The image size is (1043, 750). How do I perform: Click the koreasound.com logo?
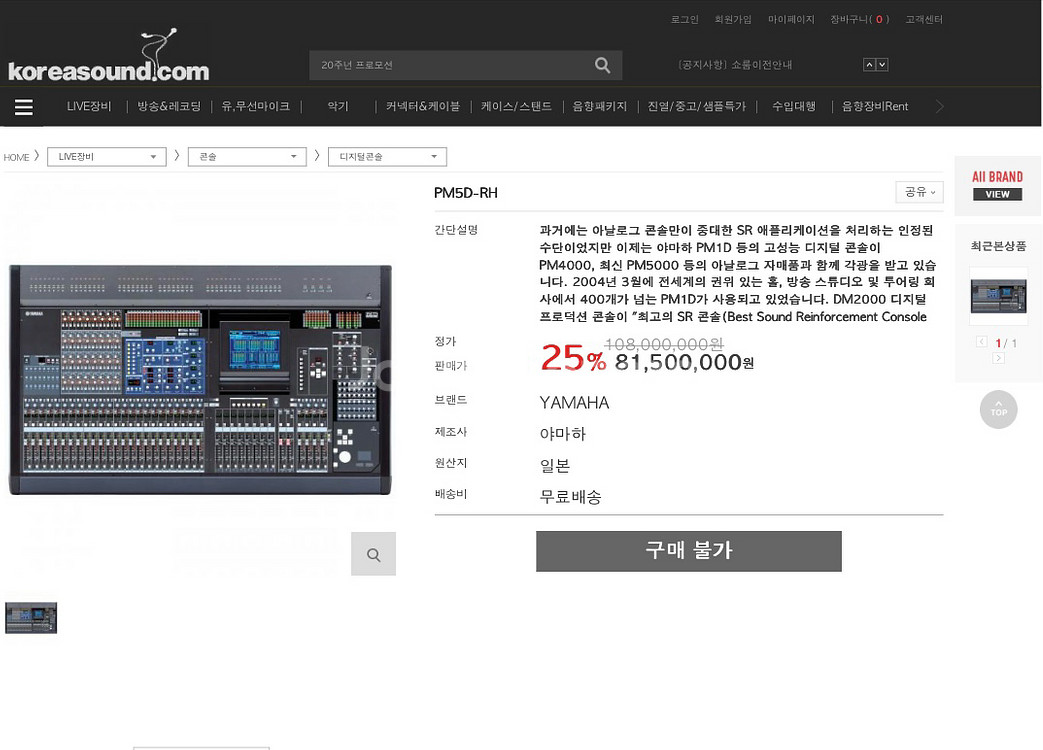point(107,63)
